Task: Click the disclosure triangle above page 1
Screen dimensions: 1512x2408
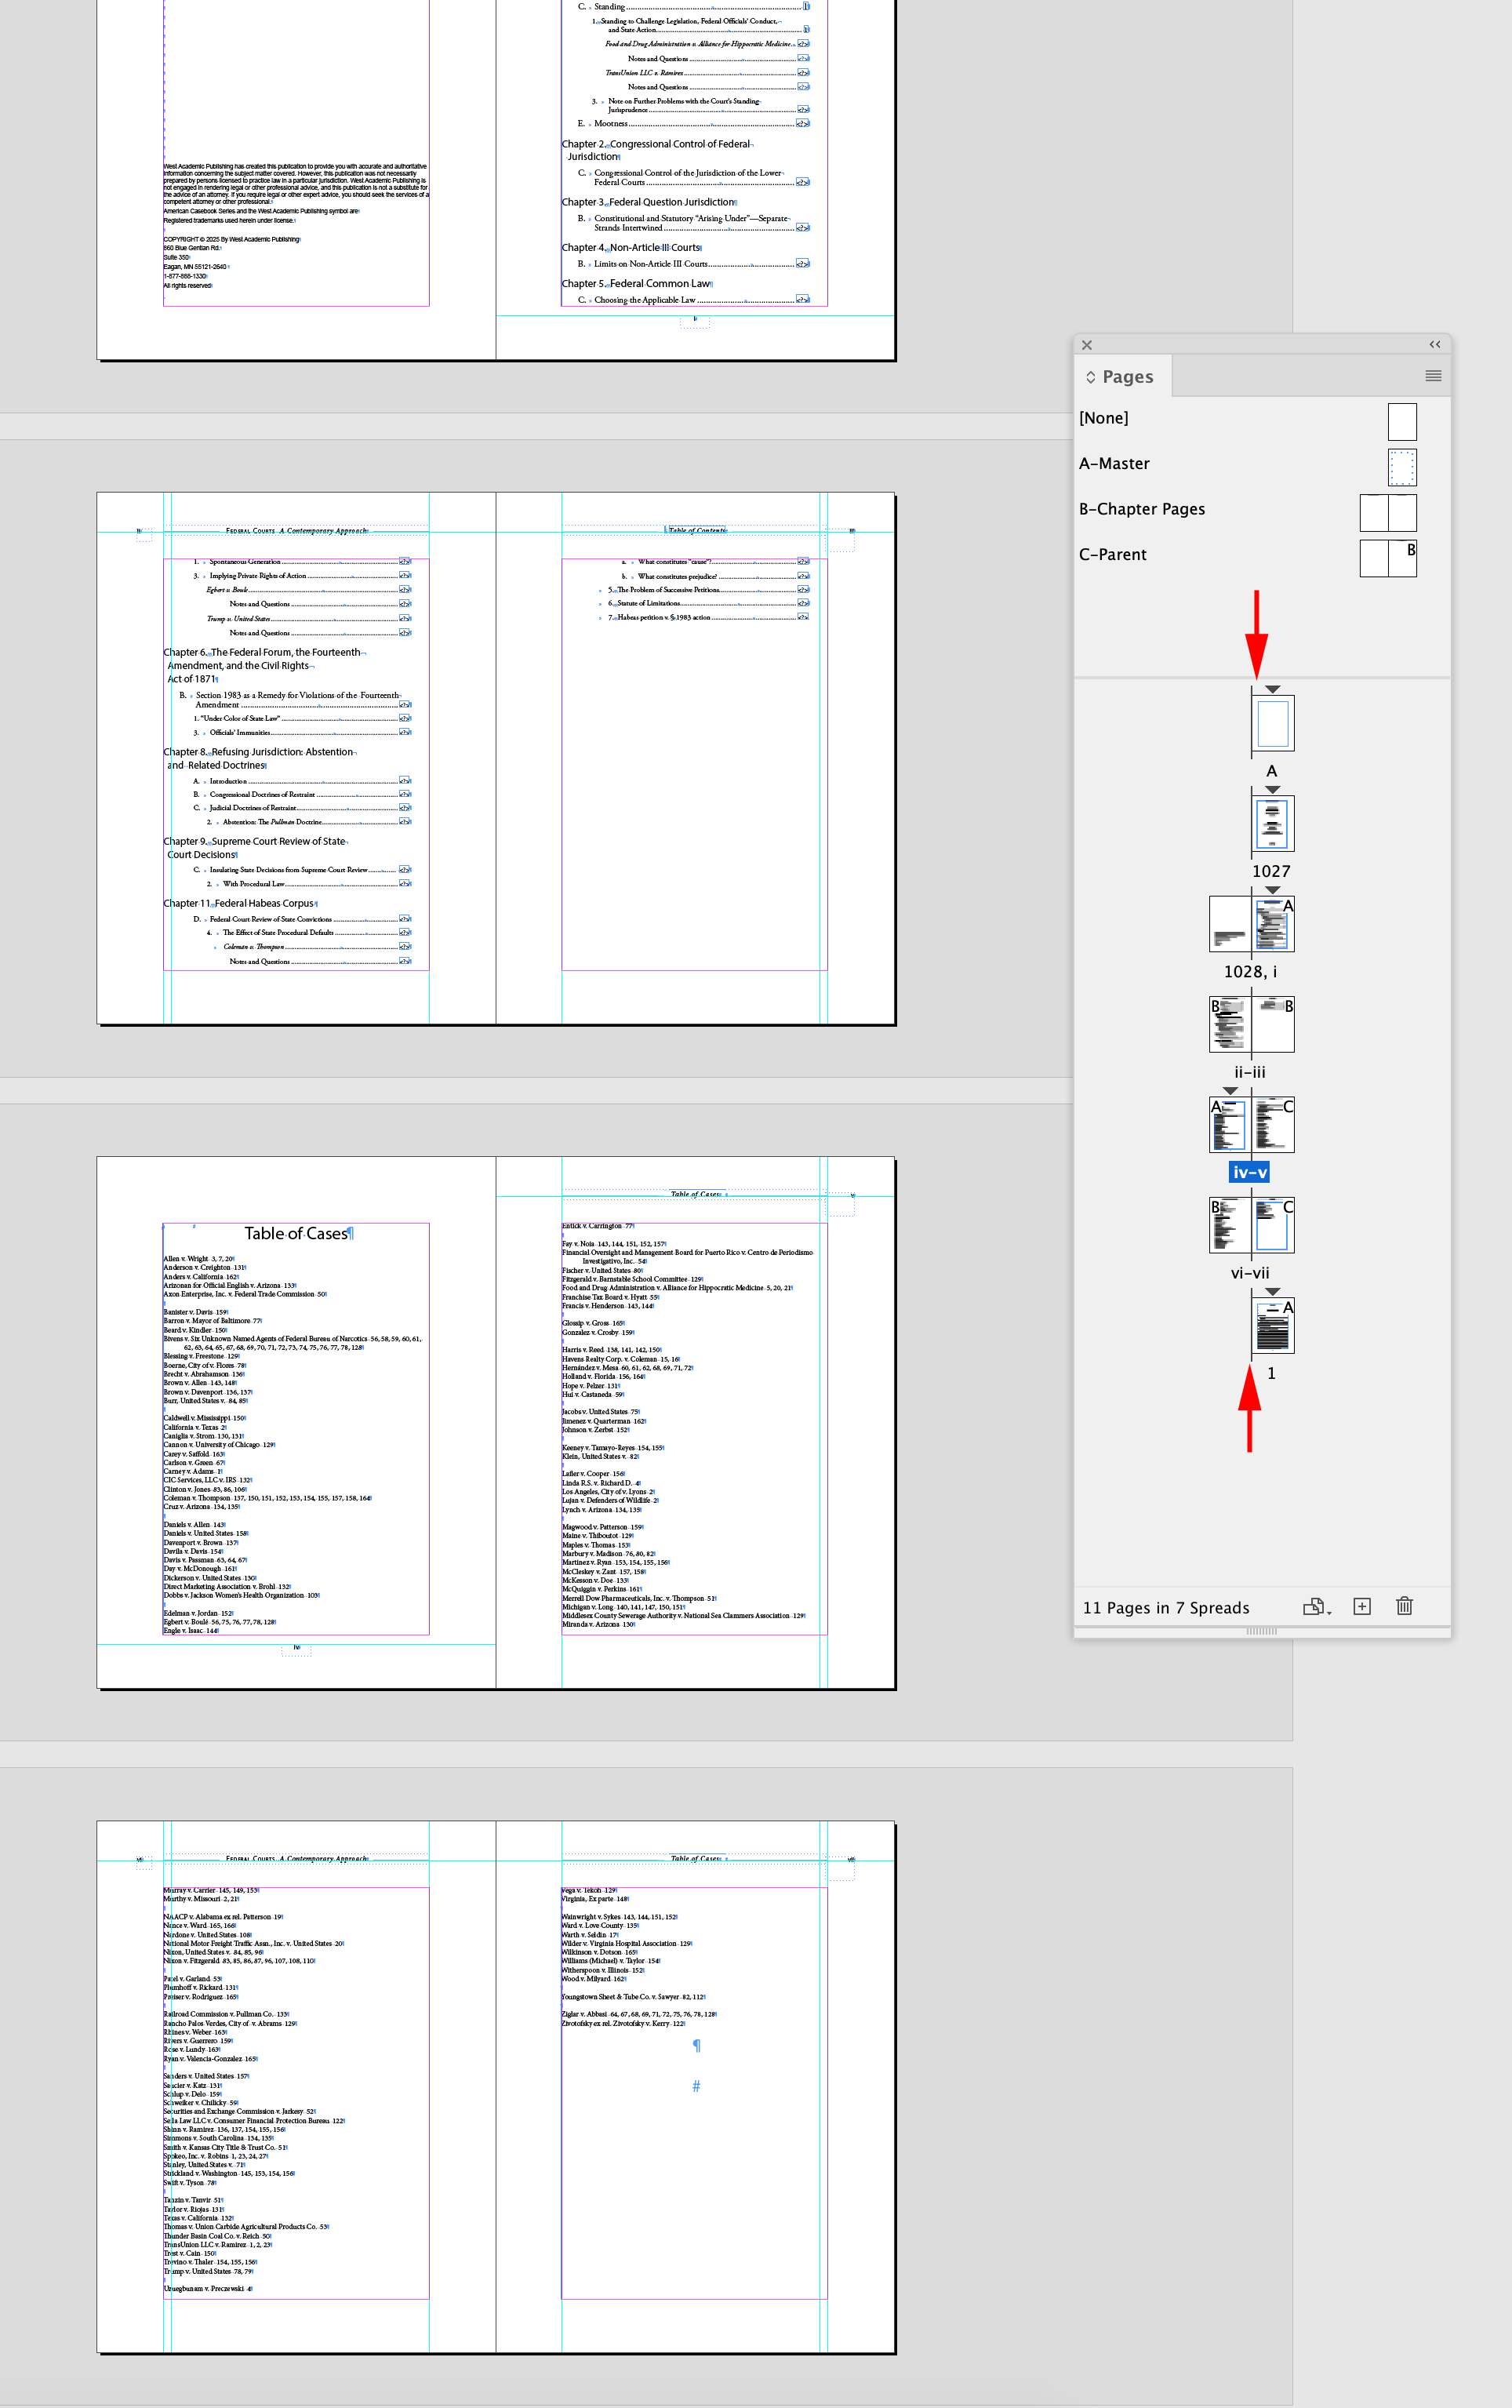Action: (x=1273, y=1291)
